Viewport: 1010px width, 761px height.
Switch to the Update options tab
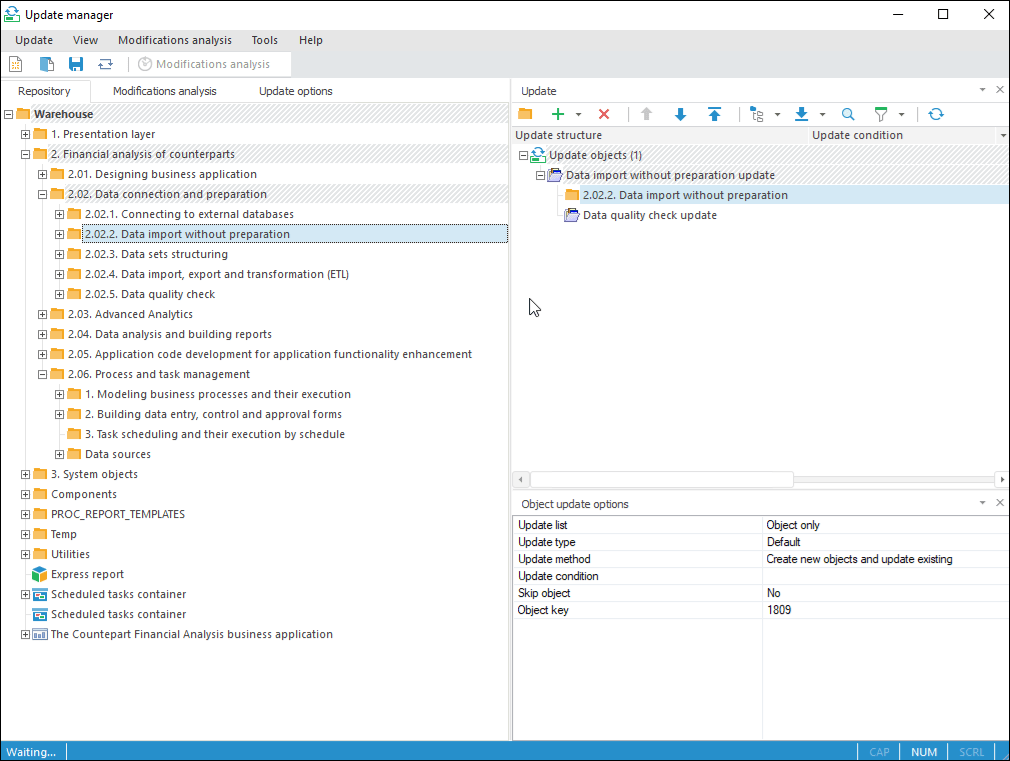295,91
